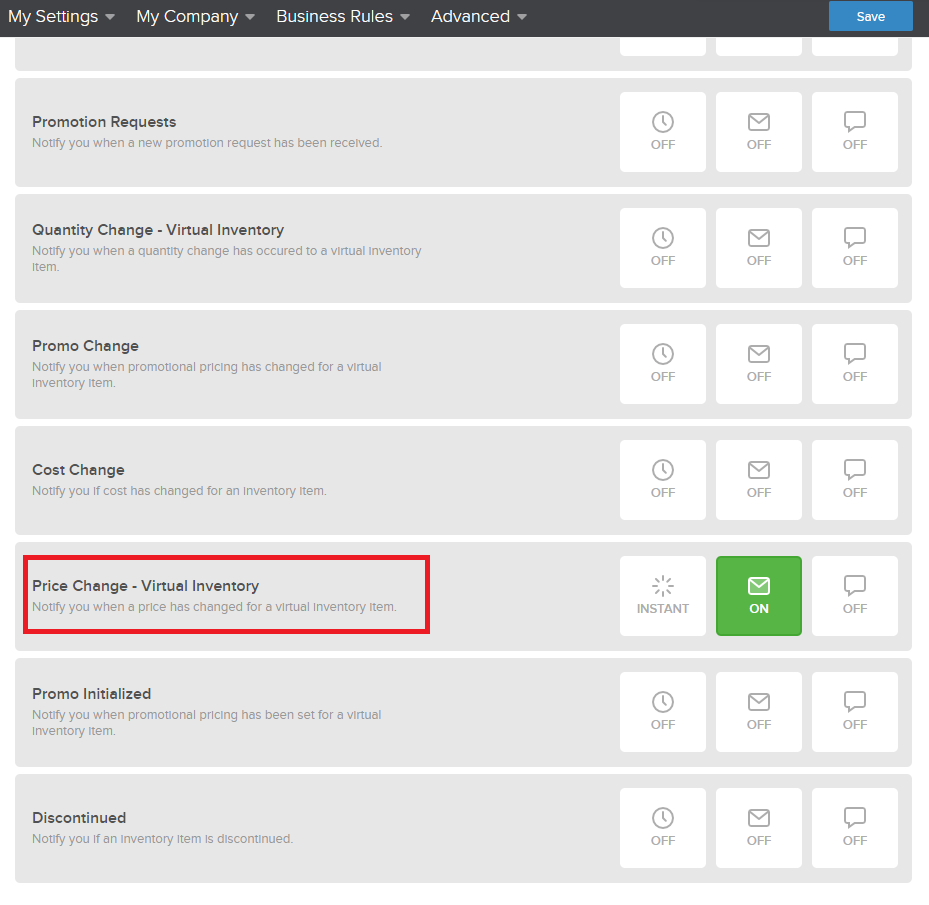Turn off Price Change email ON tile
929x905 pixels.
(758, 596)
